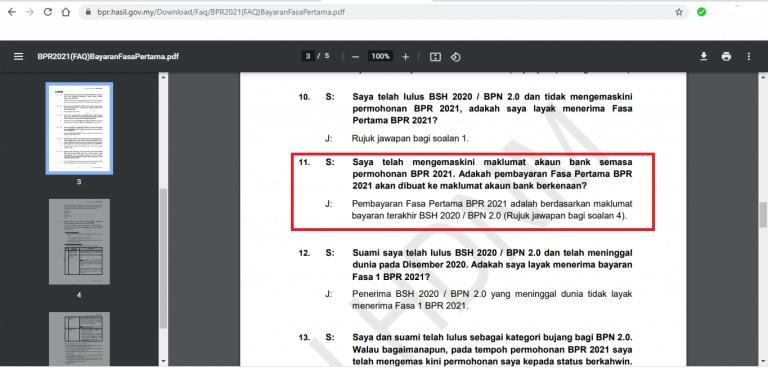Image resolution: width=768 pixels, height=369 pixels.
Task: Go forward in browser history
Action: tap(30, 12)
